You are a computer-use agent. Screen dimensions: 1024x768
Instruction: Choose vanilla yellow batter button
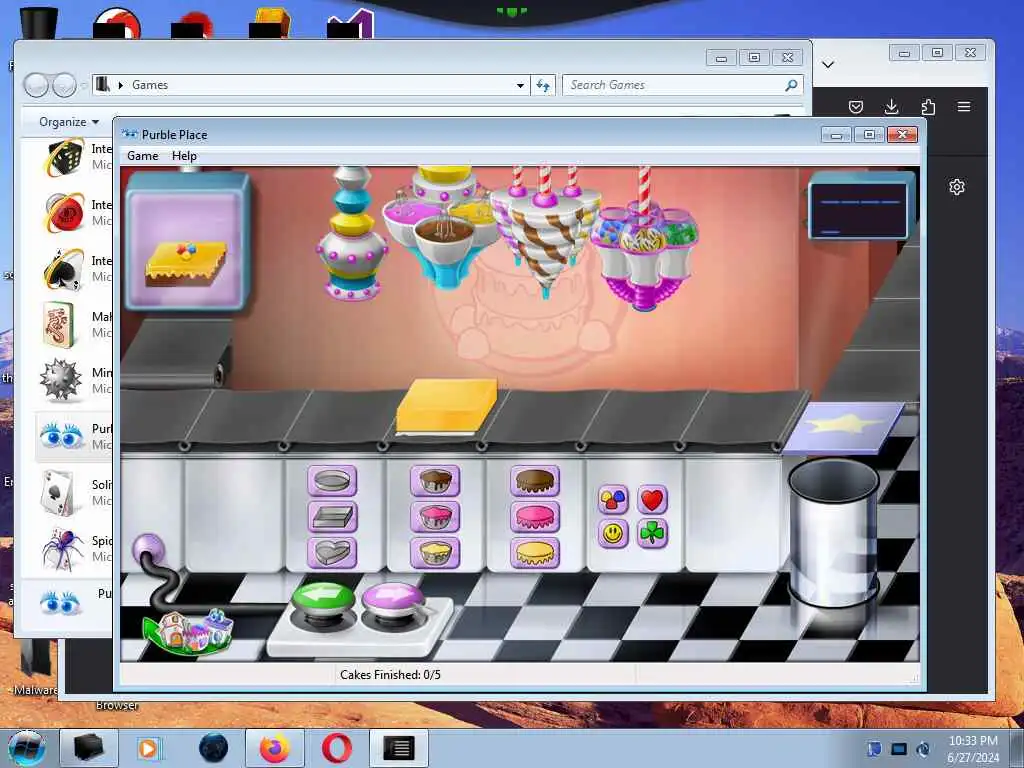click(435, 552)
